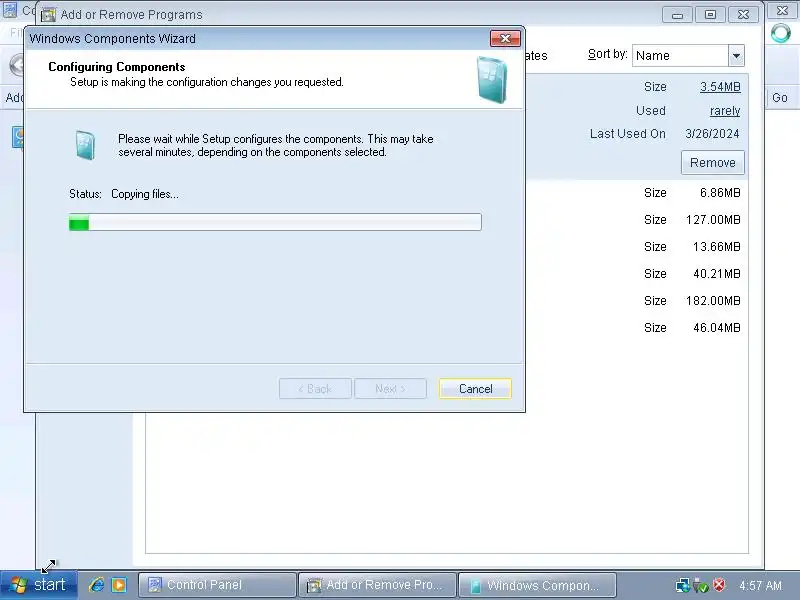Viewport: 800px width, 600px height.
Task: Switch to Windows Components taskbar button
Action: (x=537, y=585)
